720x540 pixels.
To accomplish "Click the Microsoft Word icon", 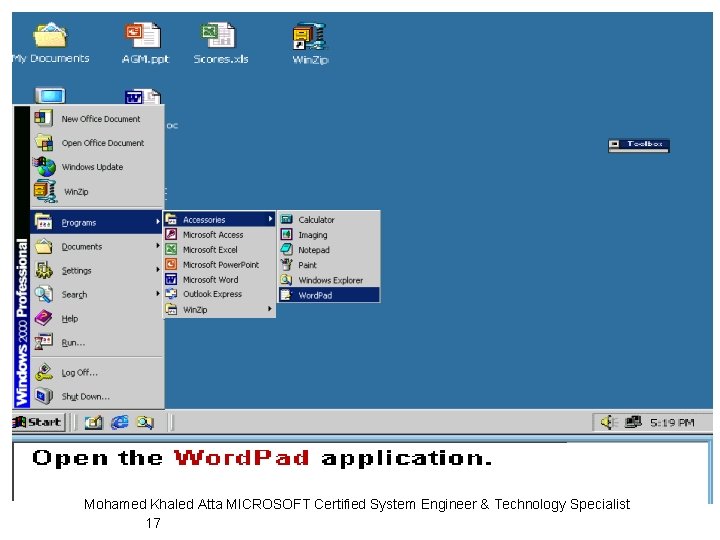I will 171,279.
